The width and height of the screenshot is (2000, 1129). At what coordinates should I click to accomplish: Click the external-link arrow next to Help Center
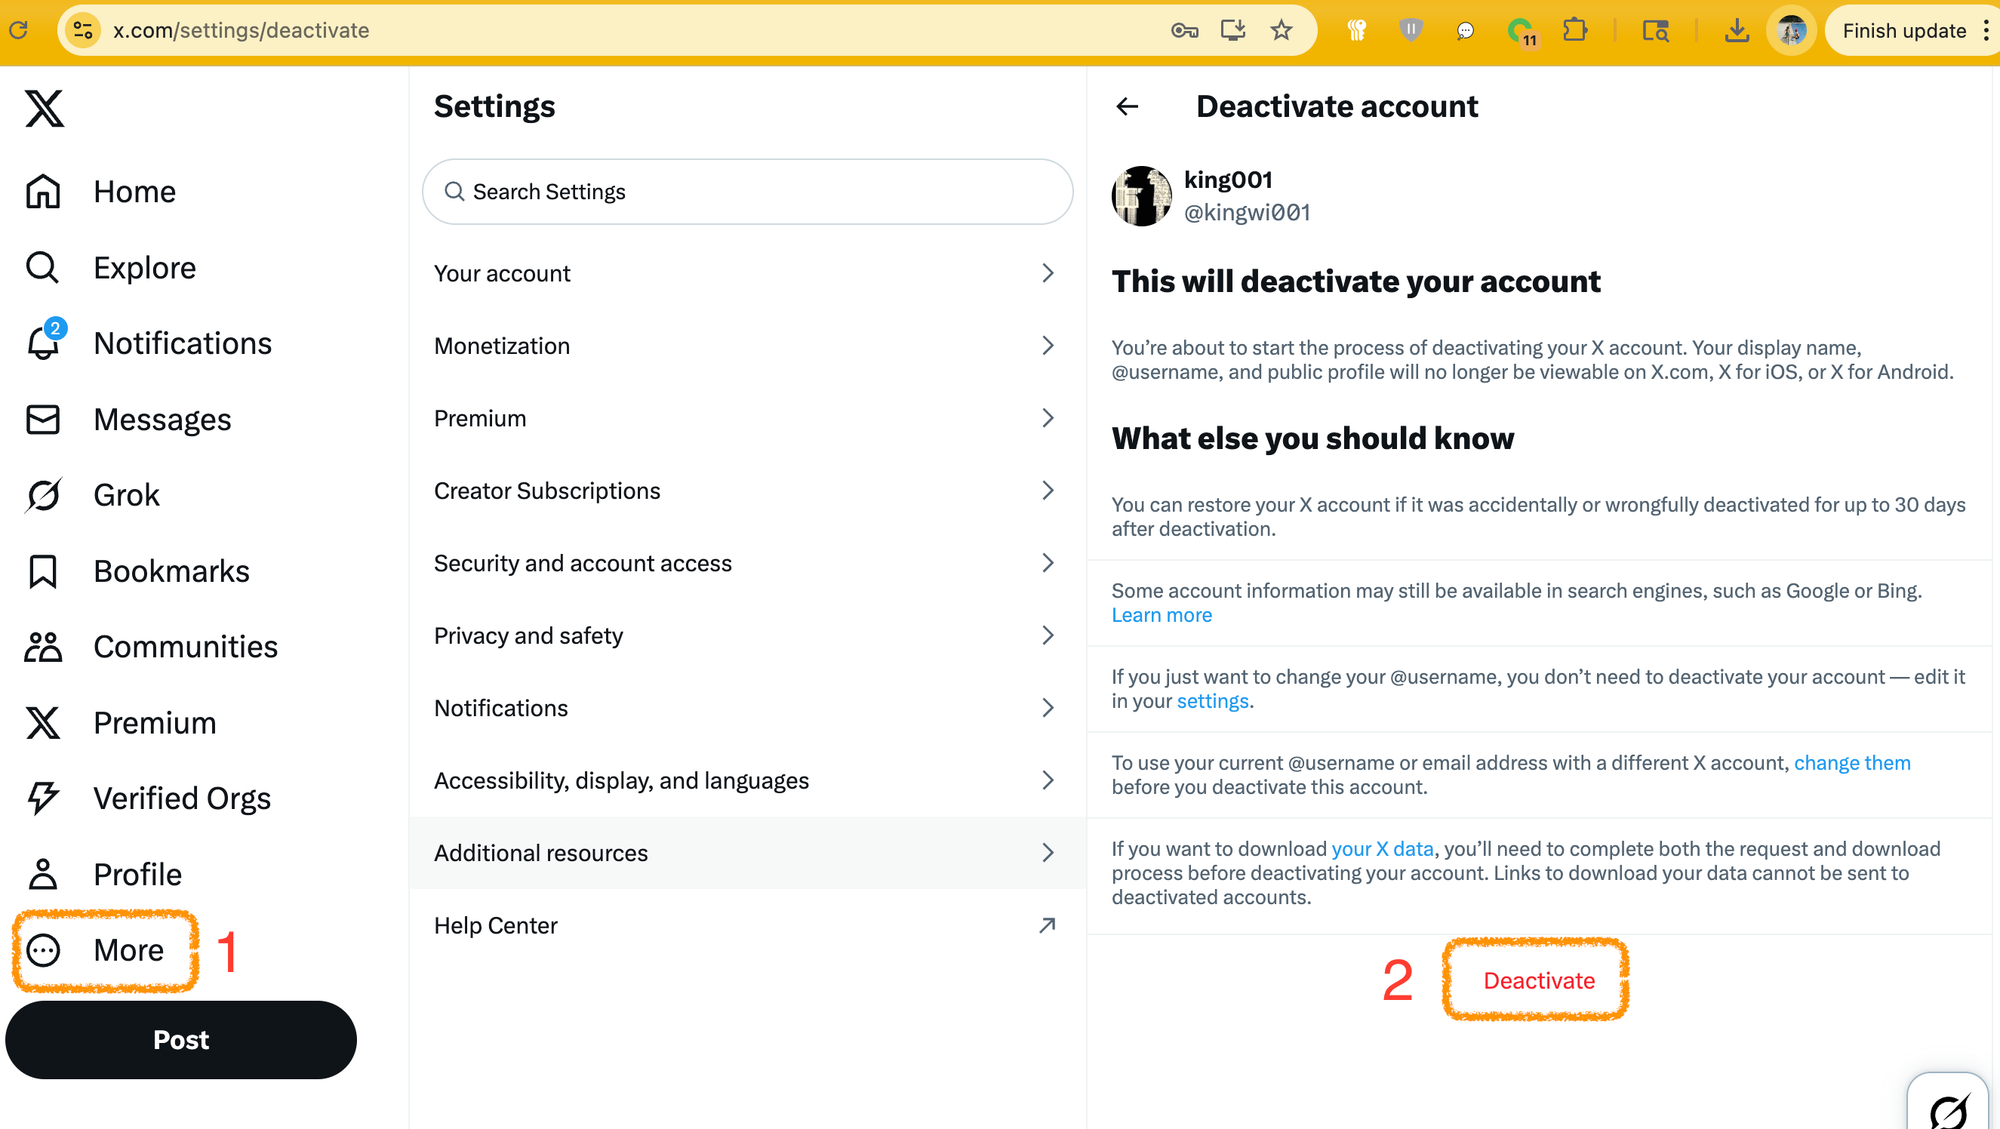pos(1047,925)
